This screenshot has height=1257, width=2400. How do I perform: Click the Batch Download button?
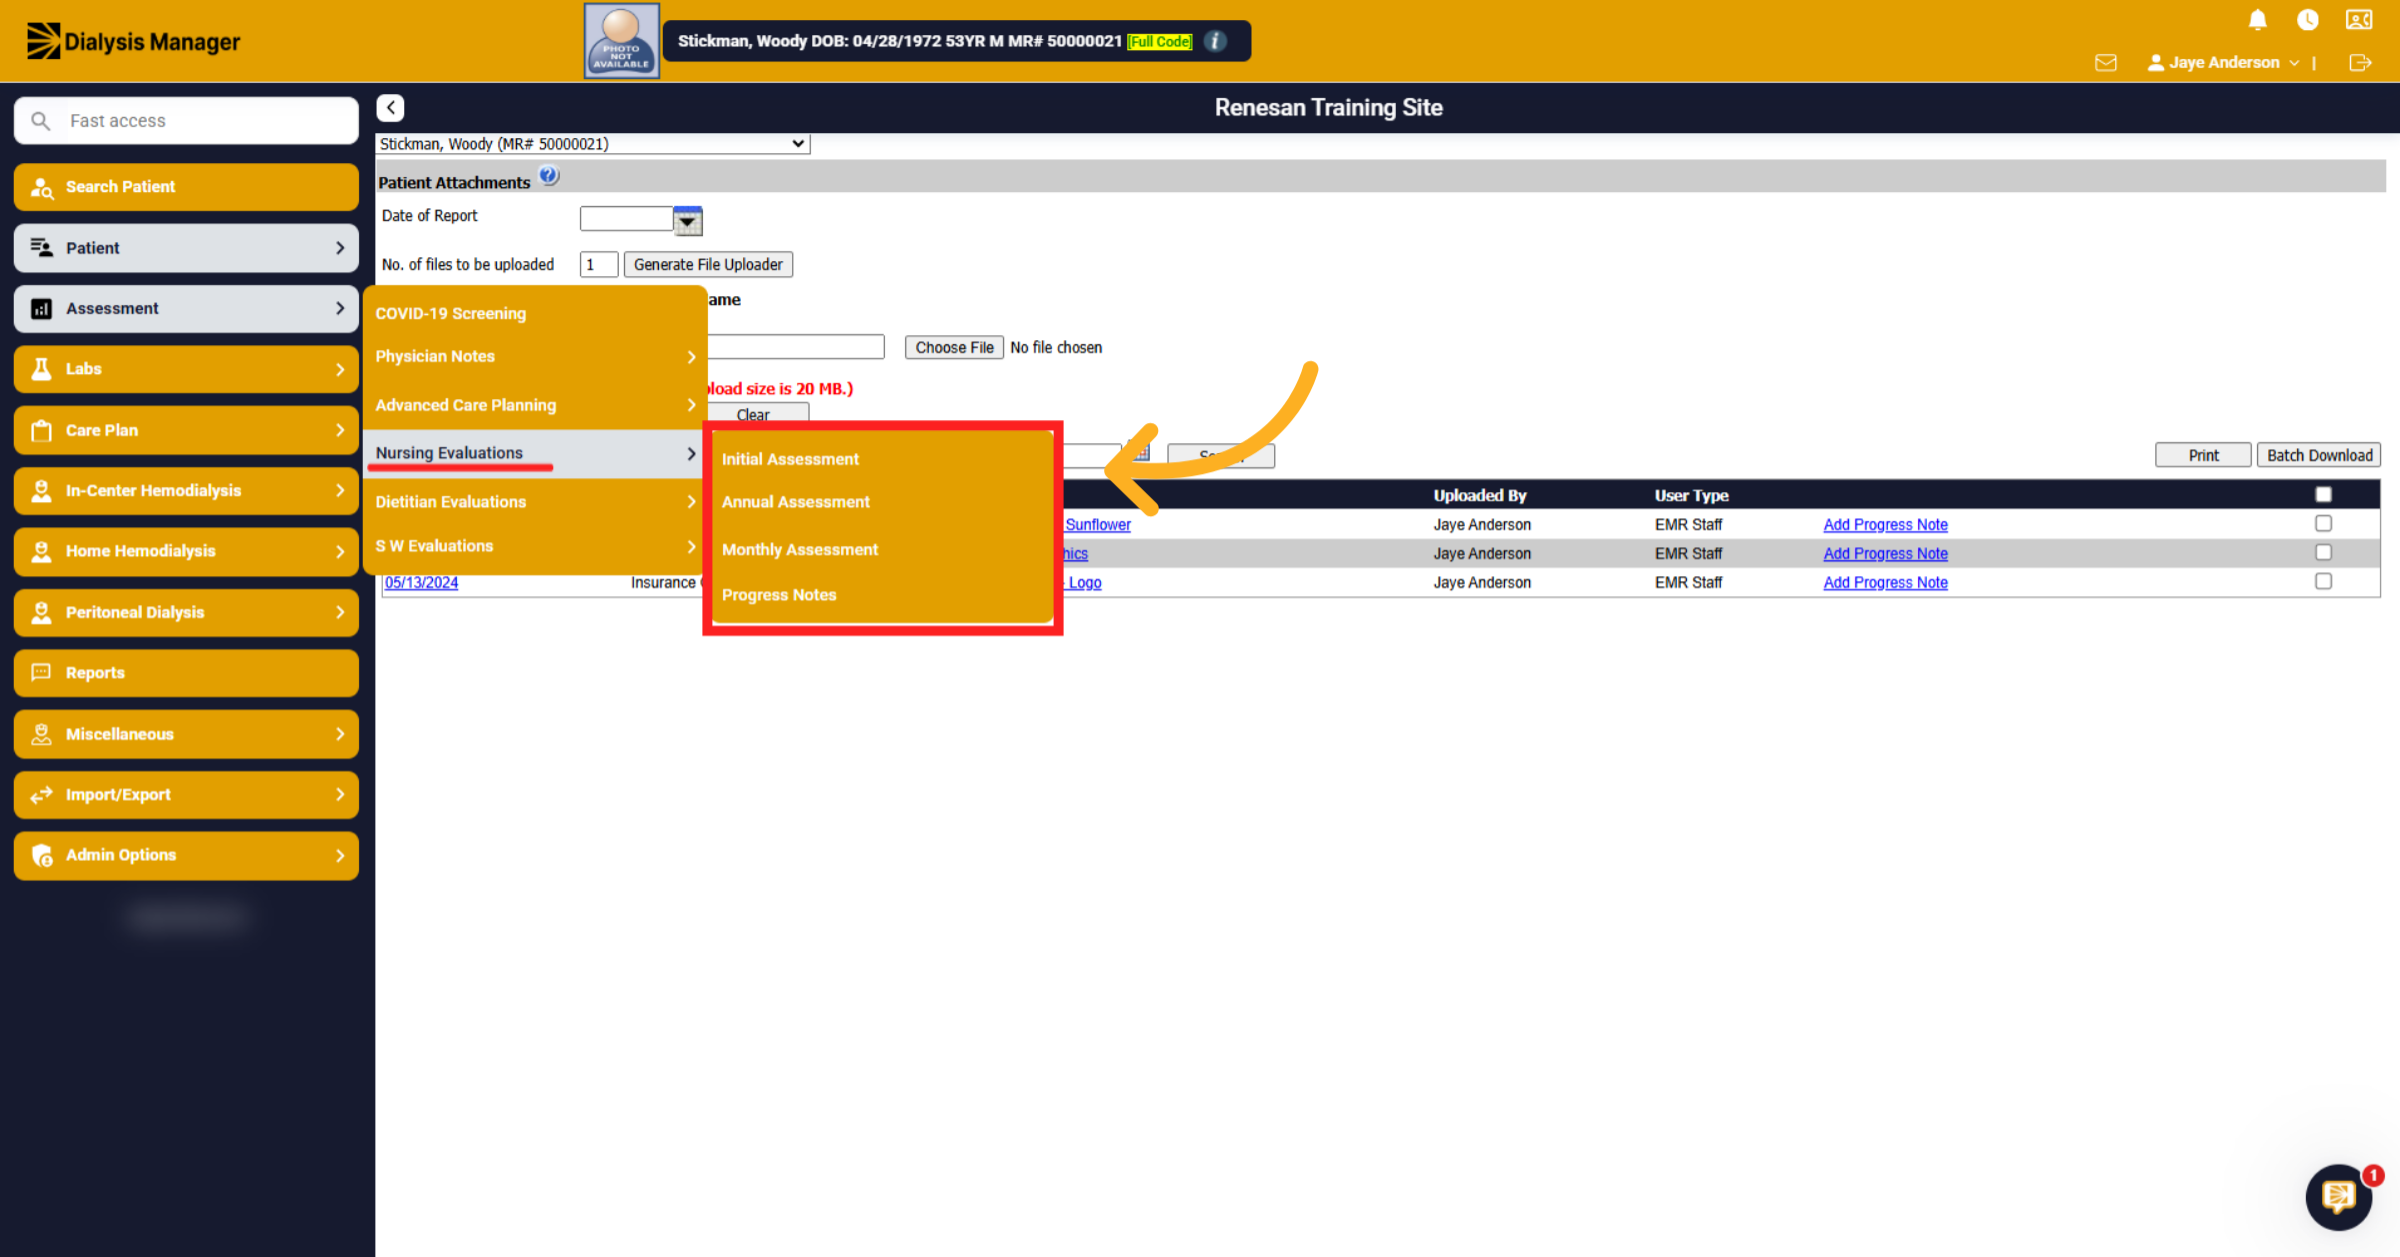(x=2318, y=455)
